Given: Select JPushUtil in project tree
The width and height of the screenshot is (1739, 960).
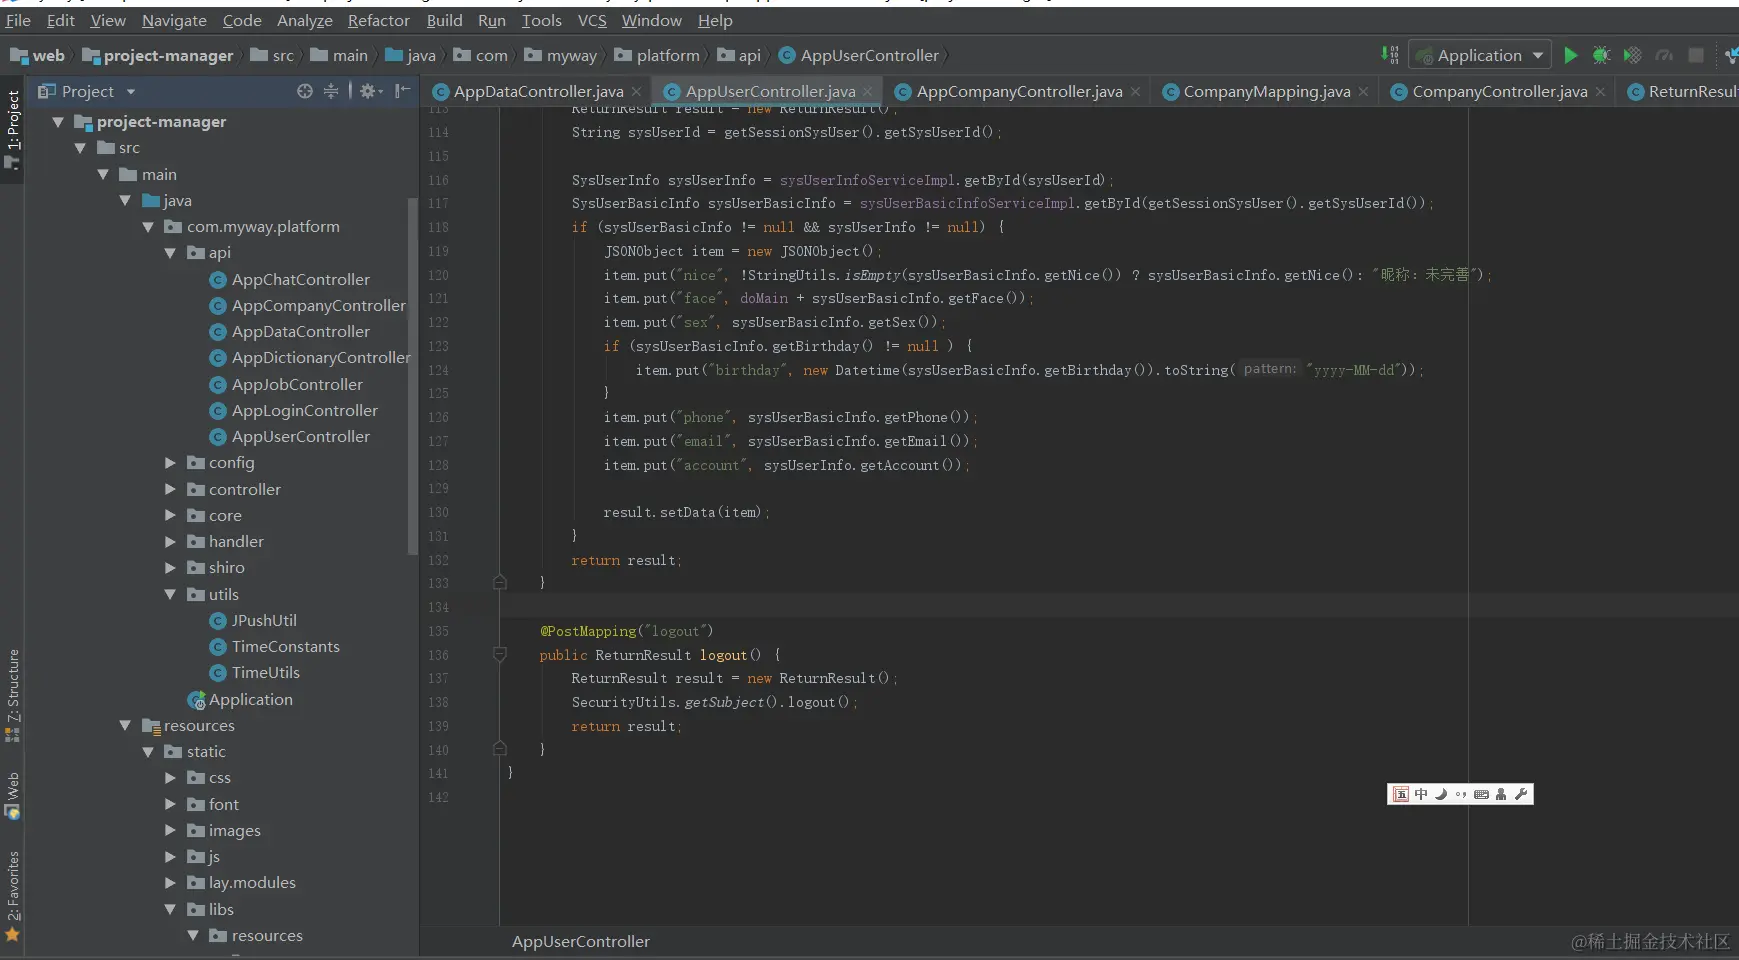Looking at the screenshot, I should click(x=264, y=621).
